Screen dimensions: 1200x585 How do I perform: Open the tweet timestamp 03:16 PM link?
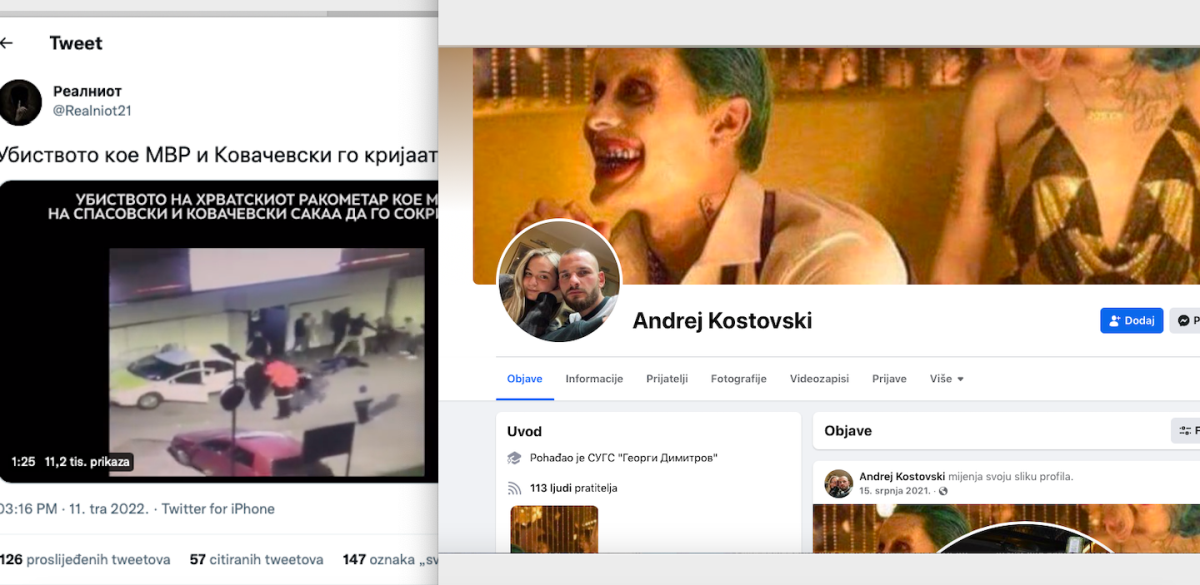(x=73, y=509)
